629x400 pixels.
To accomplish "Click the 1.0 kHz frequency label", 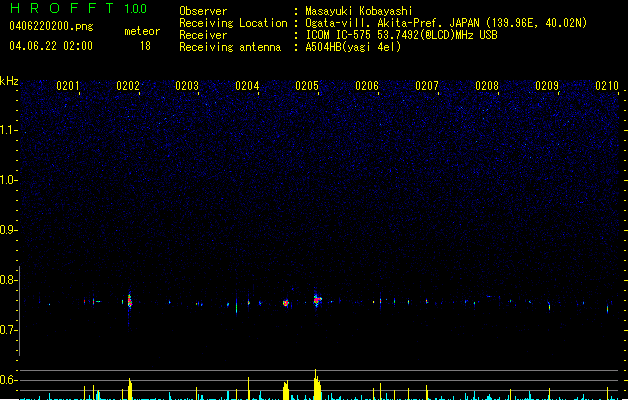I will (8, 180).
